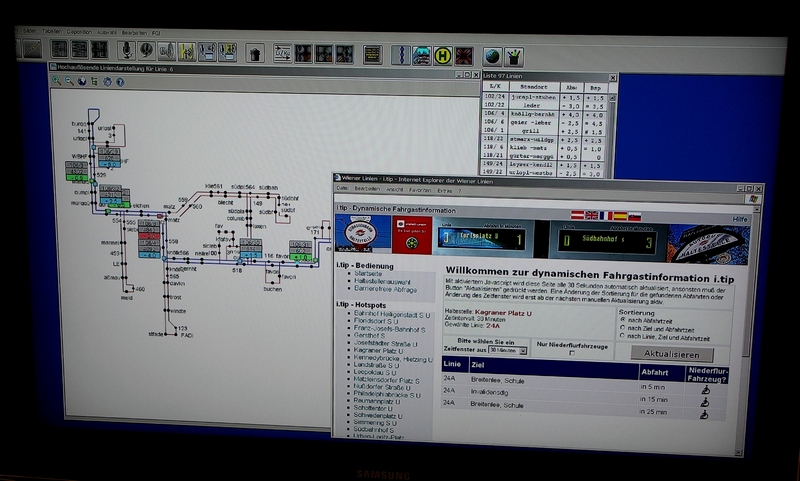Click the blue vertical line-diagram icon
This screenshot has height=481, width=800.
pos(401,55)
